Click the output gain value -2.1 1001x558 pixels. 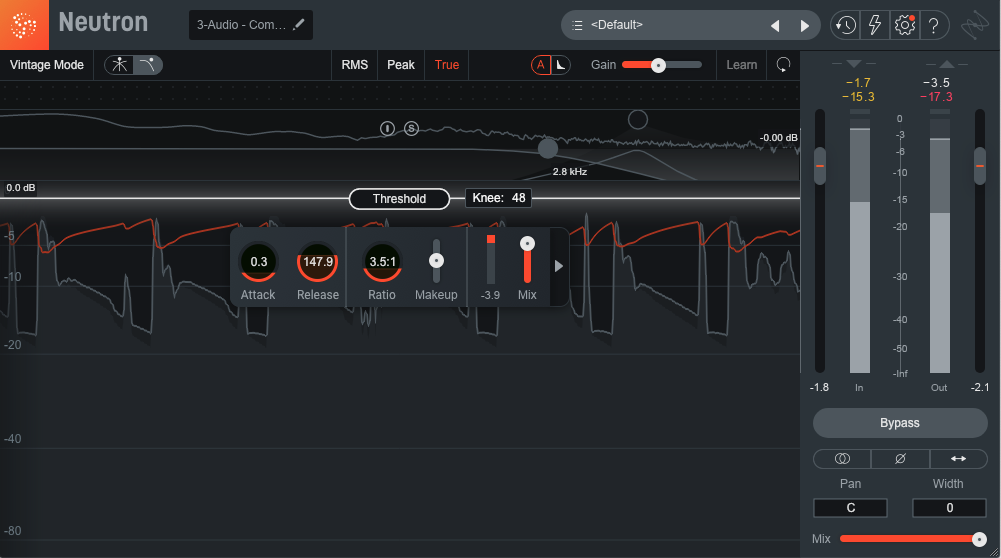pyautogui.click(x=980, y=388)
